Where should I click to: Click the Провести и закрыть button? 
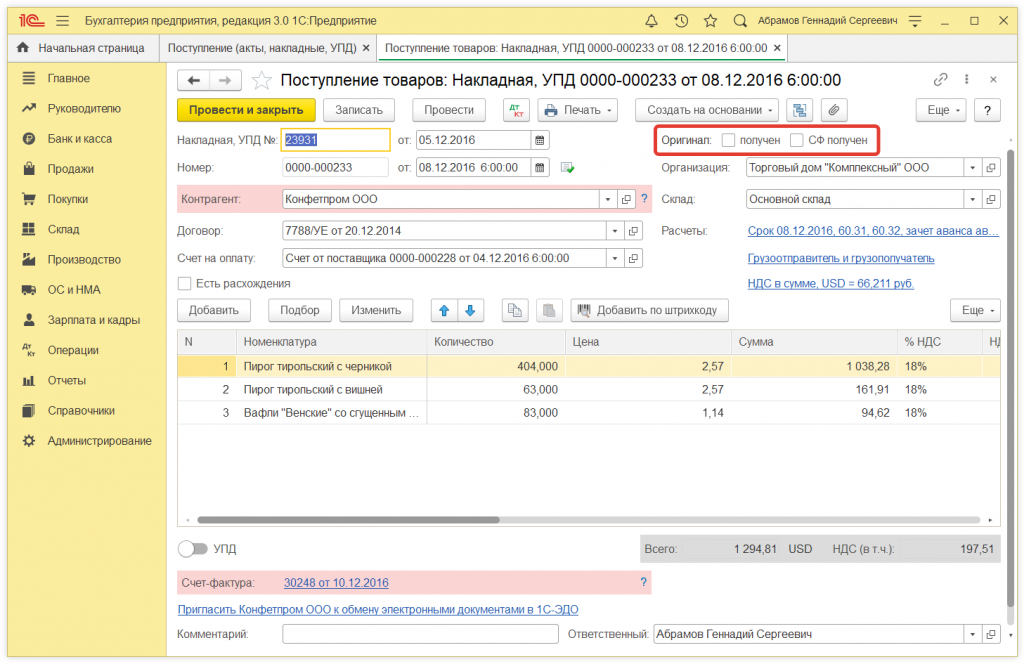246,110
